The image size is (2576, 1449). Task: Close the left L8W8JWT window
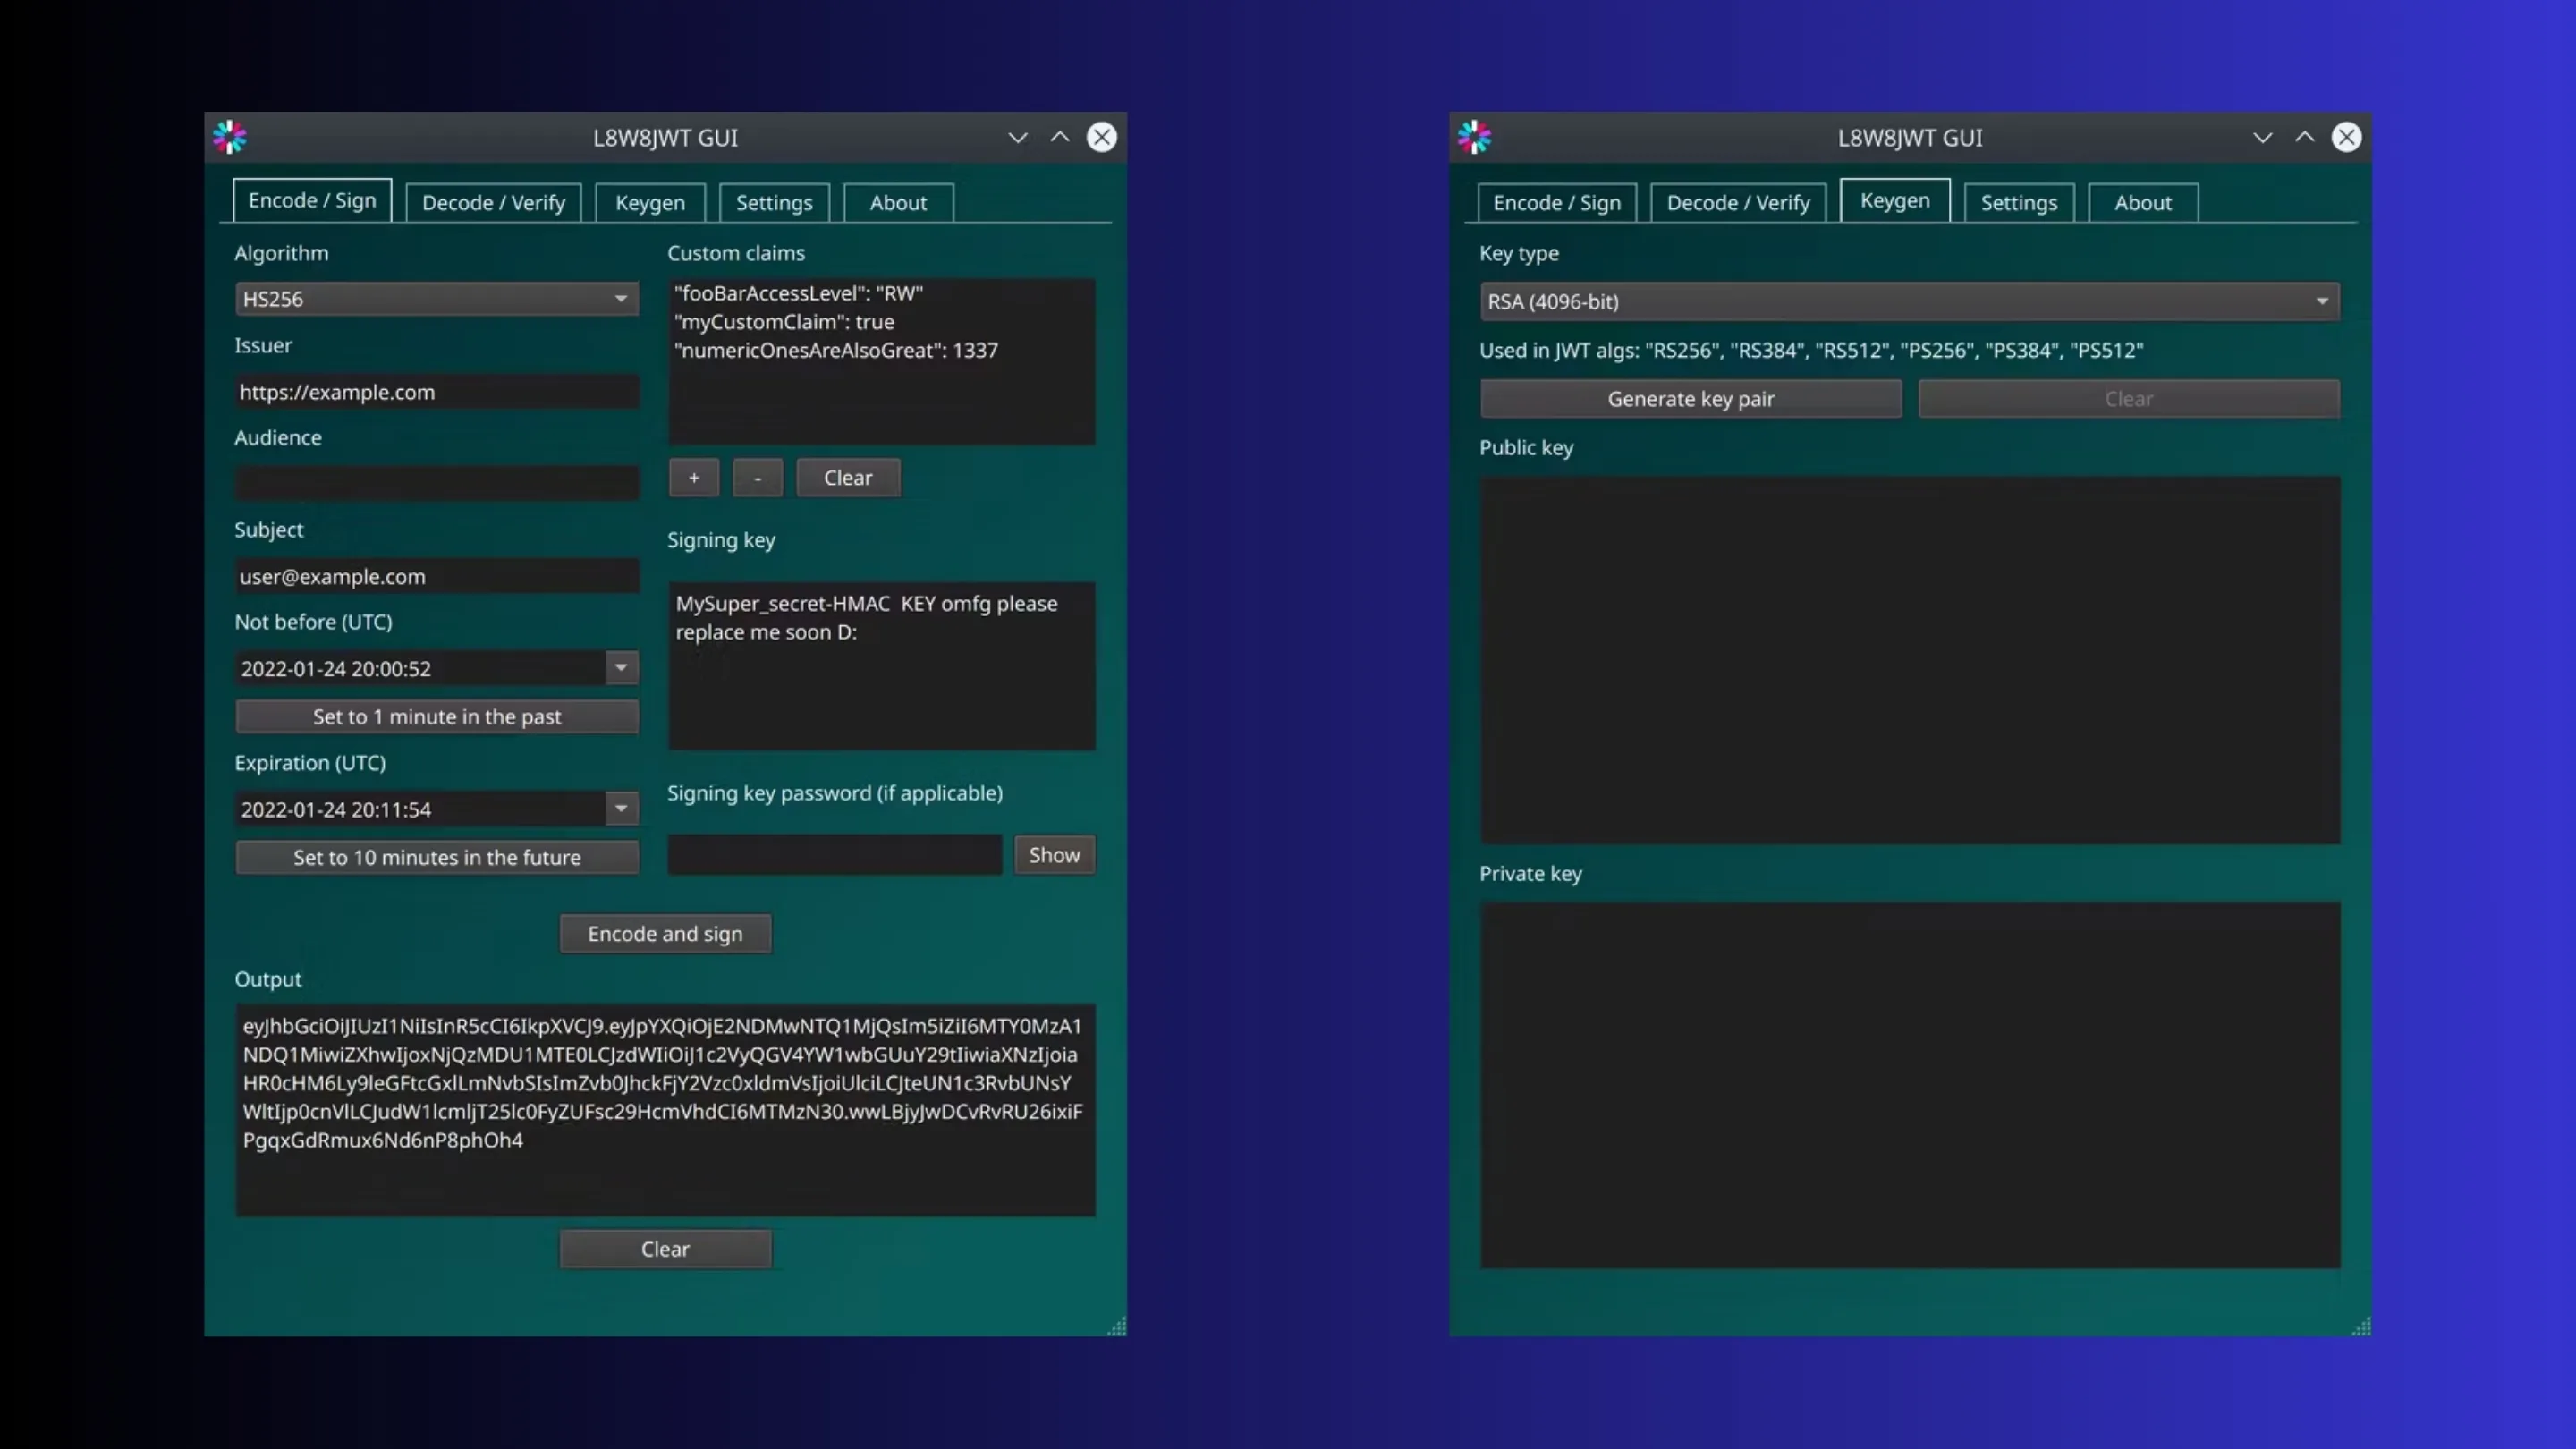[x=1102, y=137]
